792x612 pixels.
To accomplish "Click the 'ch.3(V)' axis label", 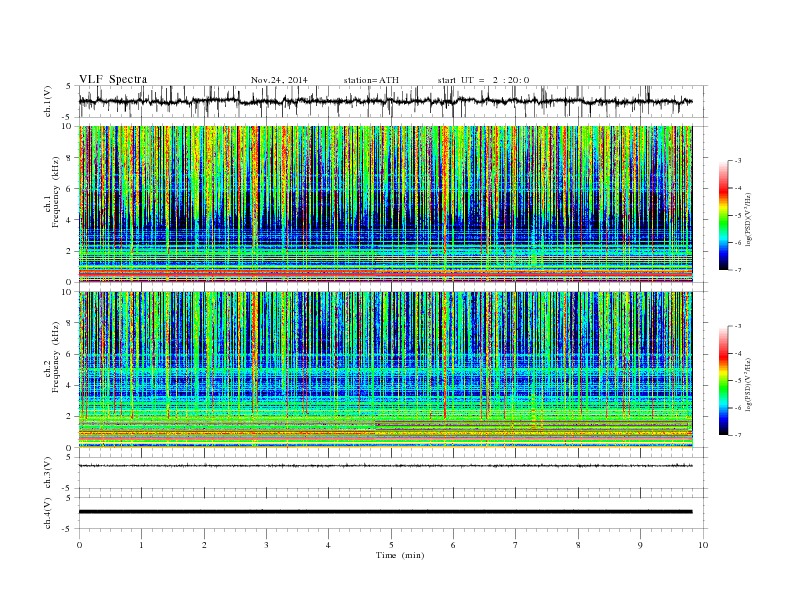I will pyautogui.click(x=48, y=473).
